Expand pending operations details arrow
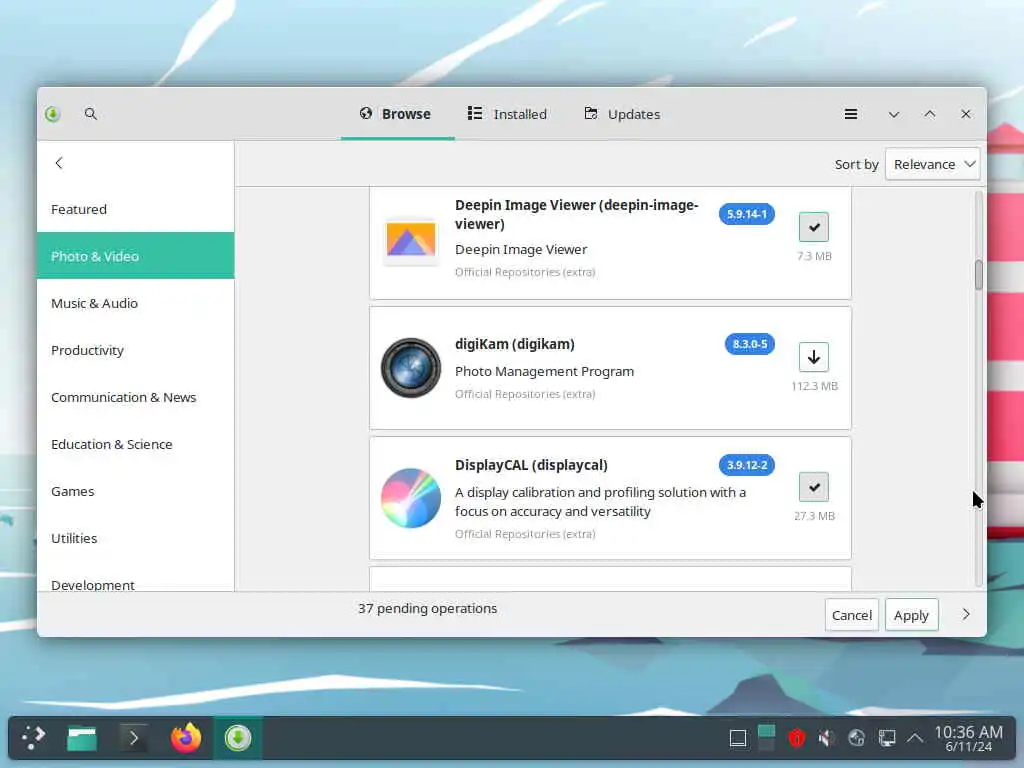 pos(966,615)
